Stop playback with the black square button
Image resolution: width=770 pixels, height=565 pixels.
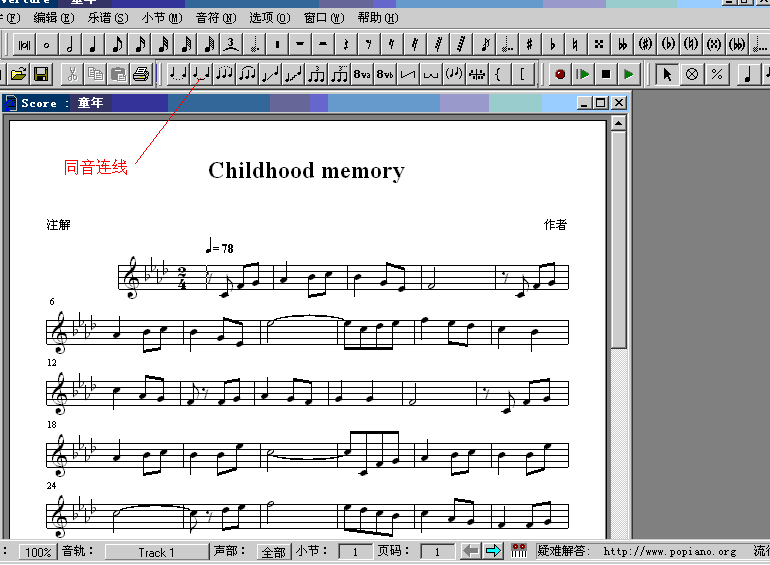pyautogui.click(x=605, y=75)
